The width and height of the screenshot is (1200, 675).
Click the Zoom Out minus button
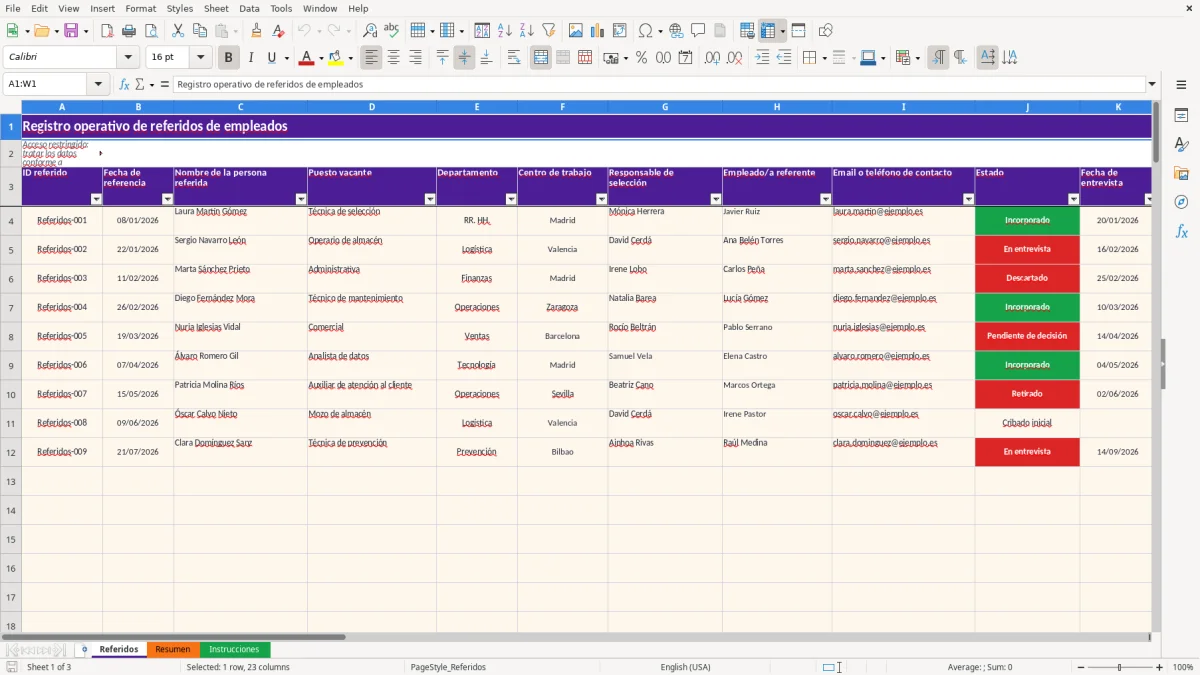(1082, 667)
